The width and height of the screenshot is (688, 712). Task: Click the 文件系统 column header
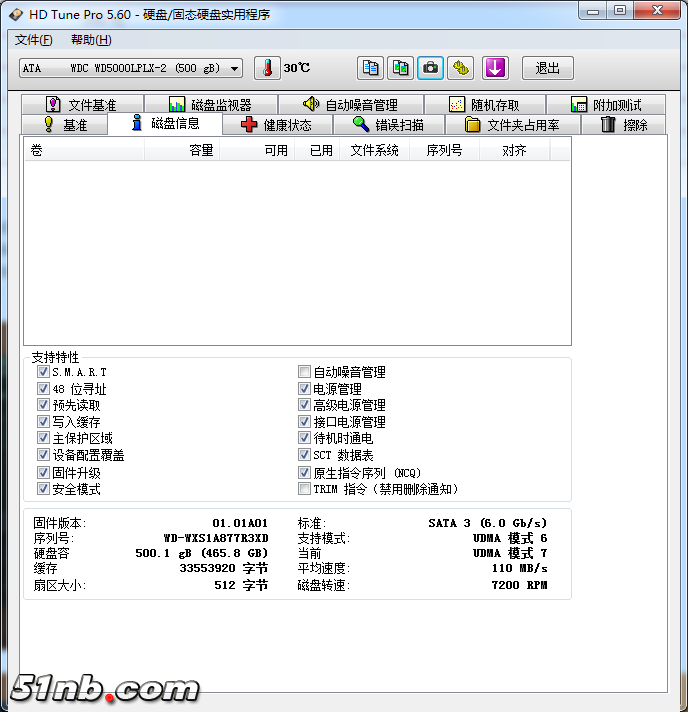(x=374, y=150)
